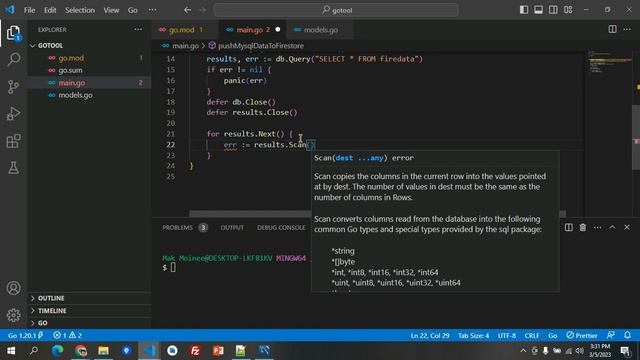Kill terminal with trash icon
The image size is (640, 360).
[x=583, y=227]
